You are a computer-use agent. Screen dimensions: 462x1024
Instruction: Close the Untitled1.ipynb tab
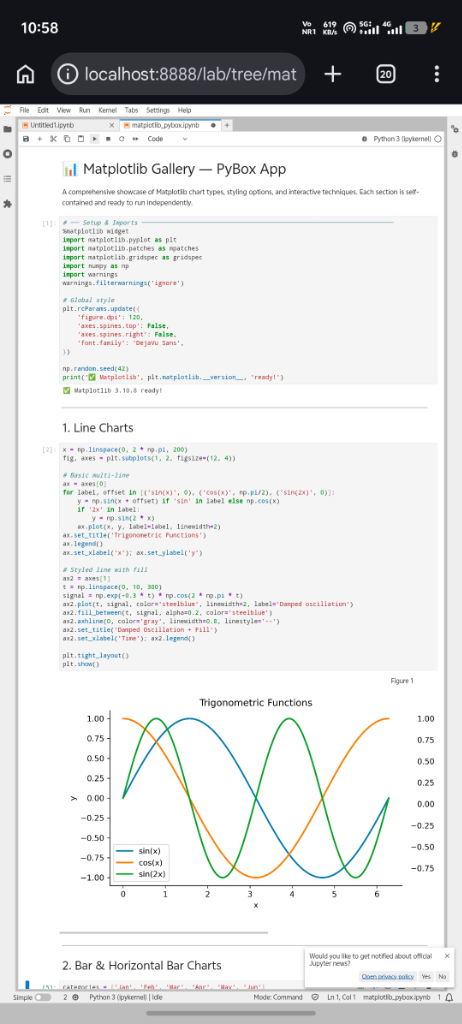111,124
